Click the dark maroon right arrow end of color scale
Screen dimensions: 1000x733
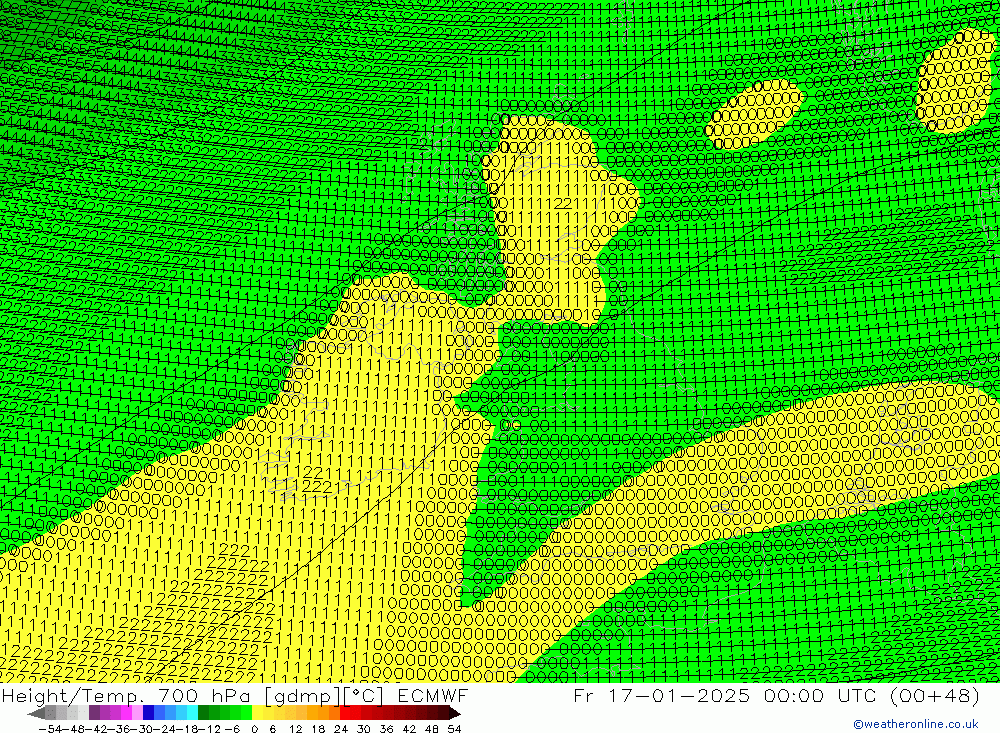tap(455, 714)
